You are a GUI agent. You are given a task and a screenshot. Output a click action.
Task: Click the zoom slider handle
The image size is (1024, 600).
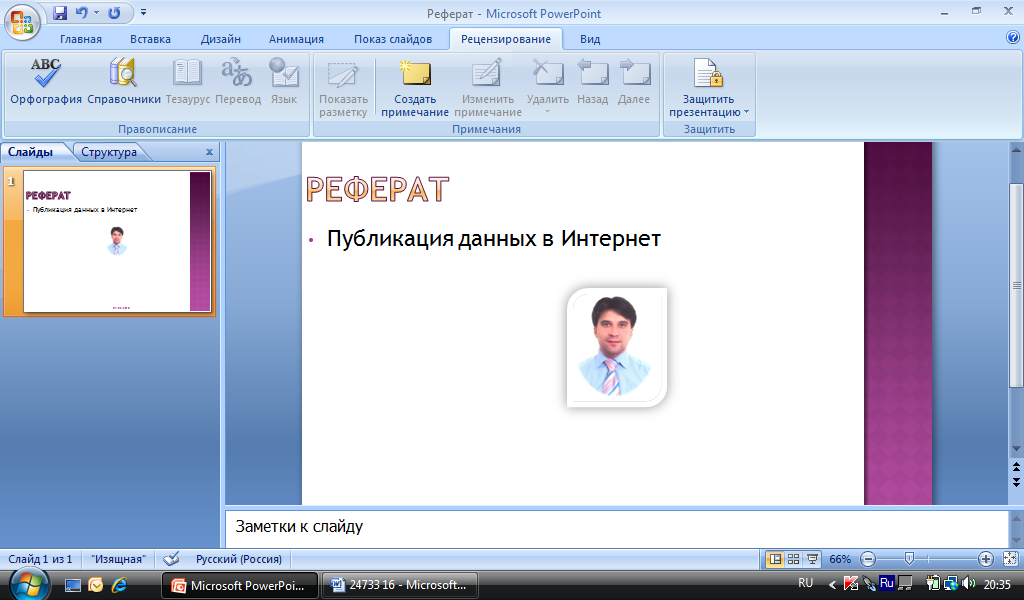[909, 559]
